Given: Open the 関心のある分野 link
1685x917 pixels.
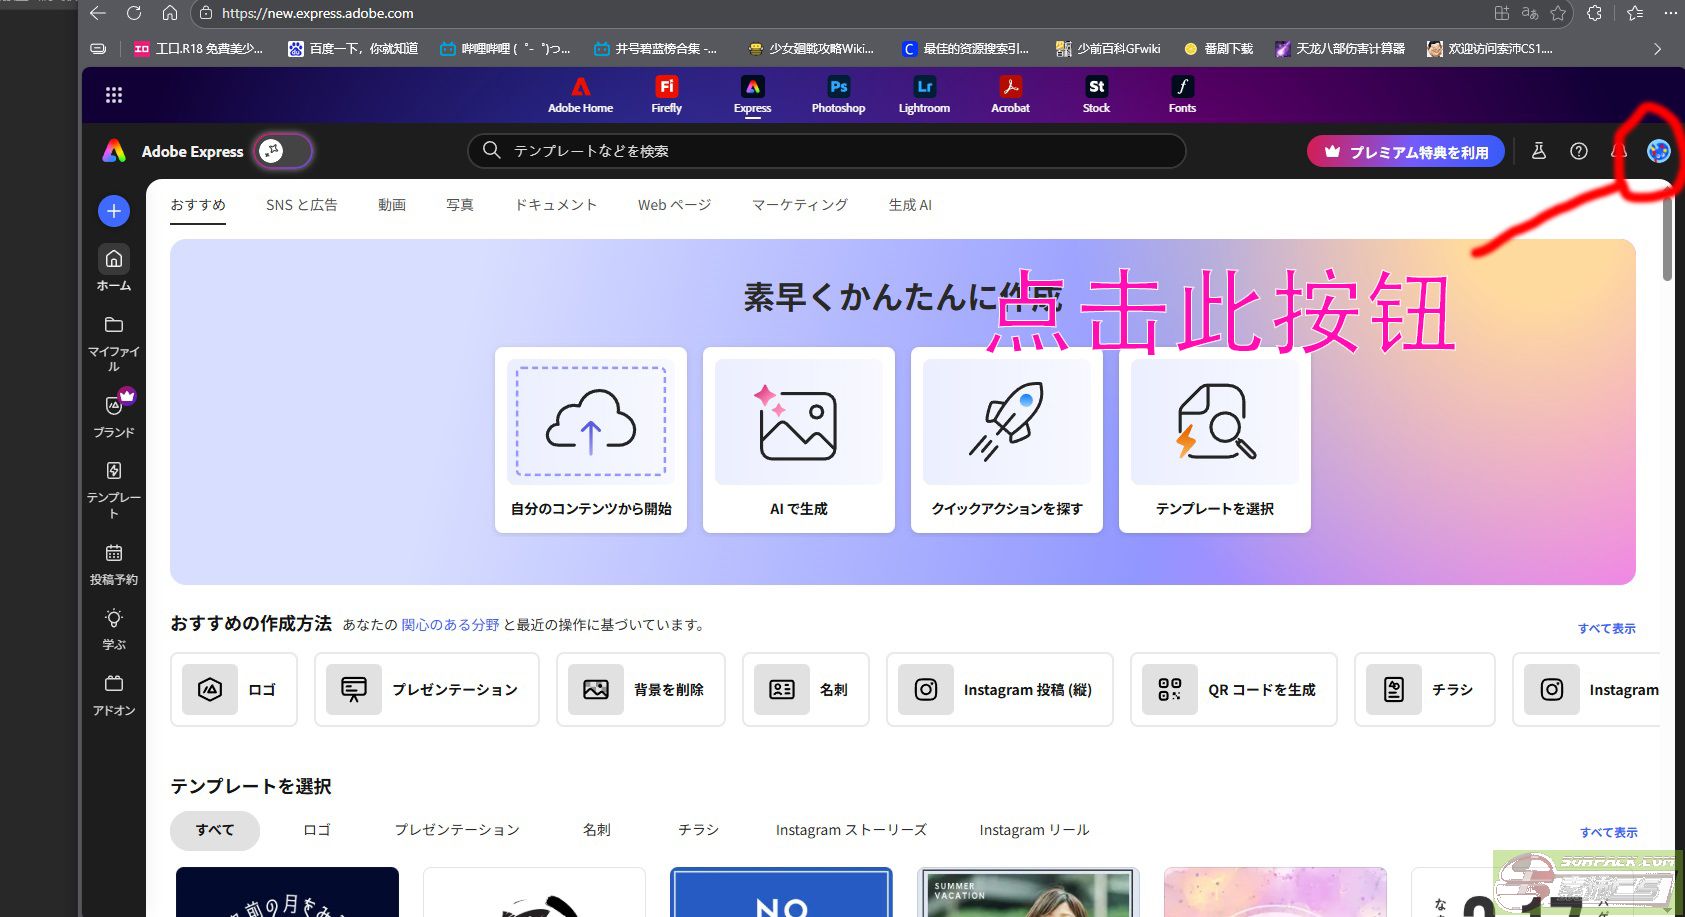Looking at the screenshot, I should pyautogui.click(x=450, y=625).
